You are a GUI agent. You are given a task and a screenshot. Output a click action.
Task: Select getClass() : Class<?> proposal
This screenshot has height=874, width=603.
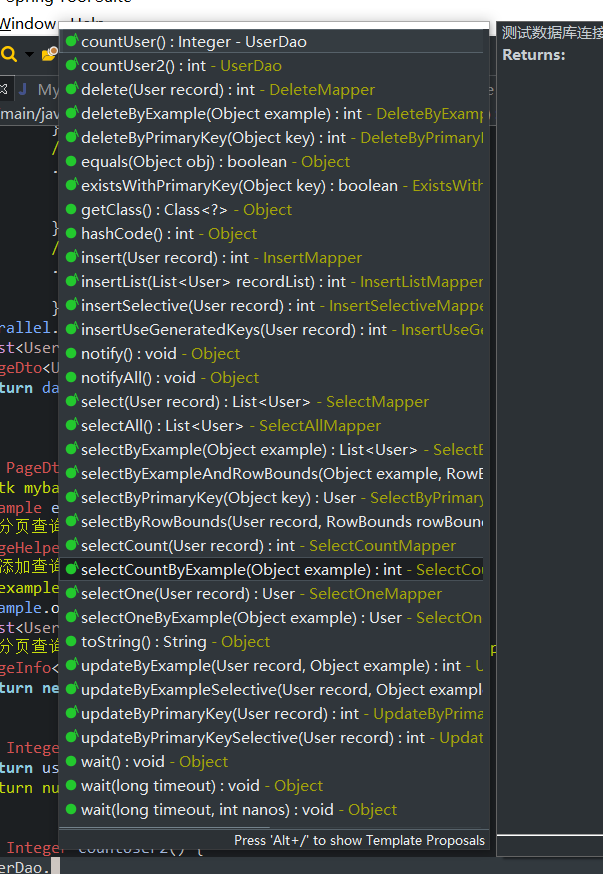(271, 210)
